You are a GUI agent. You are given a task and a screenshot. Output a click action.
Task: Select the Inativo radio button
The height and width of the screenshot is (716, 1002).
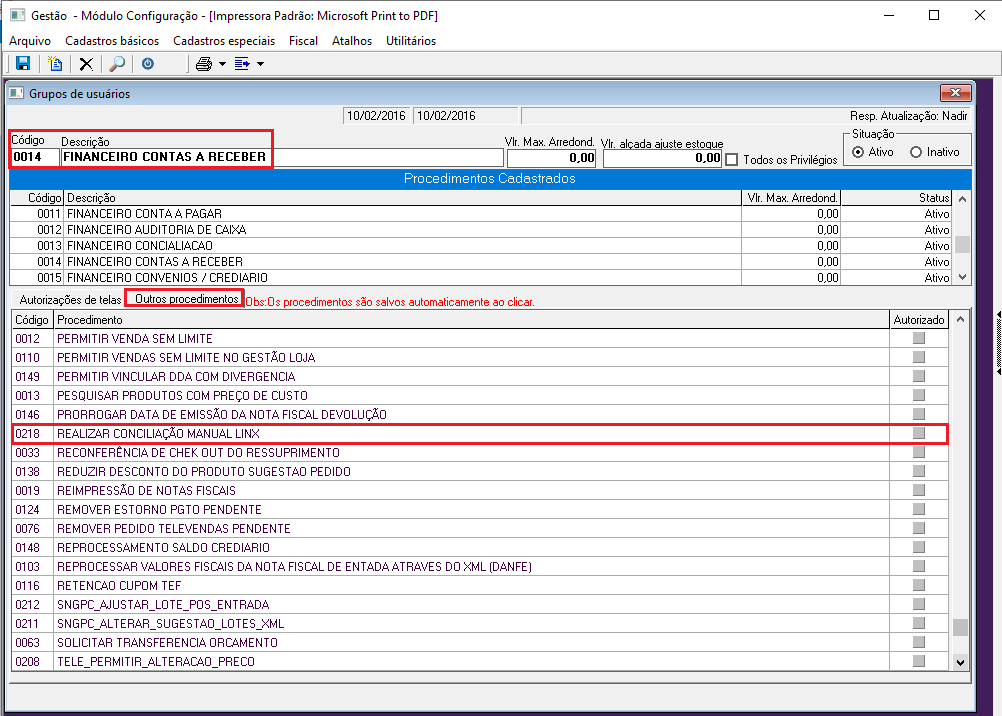916,152
